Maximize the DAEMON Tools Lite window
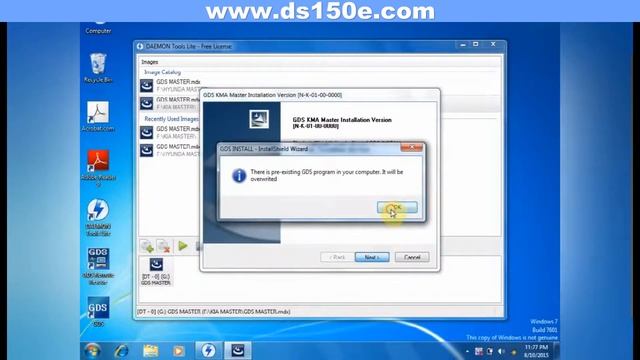Viewport: 640px width, 360px height. (476, 44)
